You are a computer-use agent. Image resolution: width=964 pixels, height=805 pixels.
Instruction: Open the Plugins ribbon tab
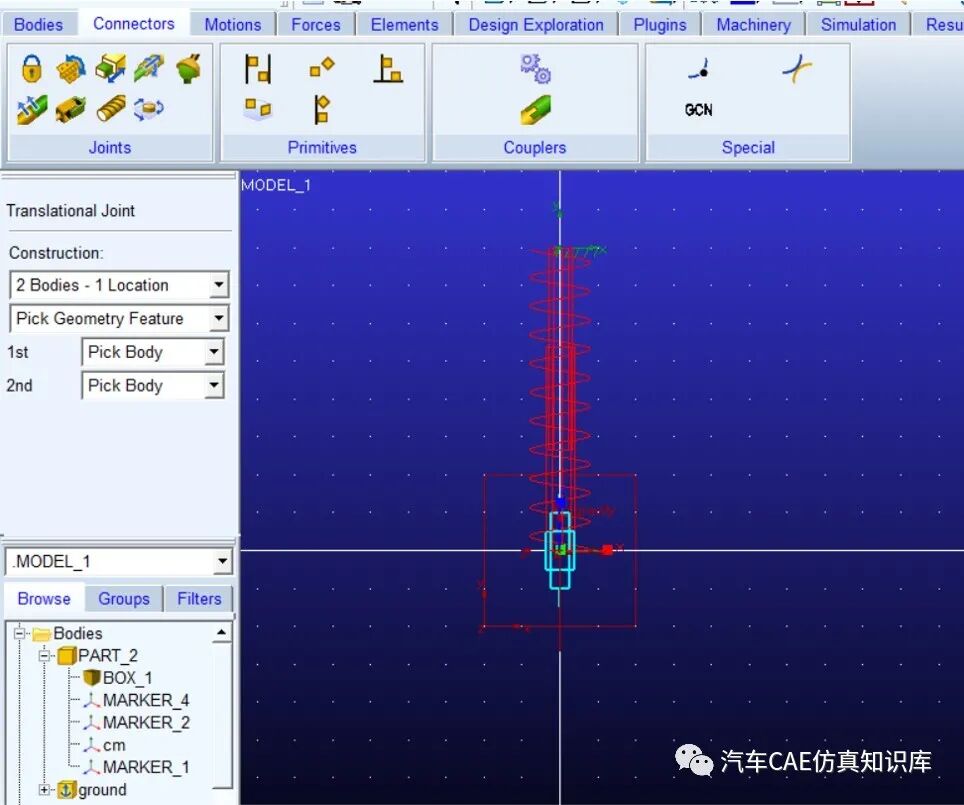660,25
